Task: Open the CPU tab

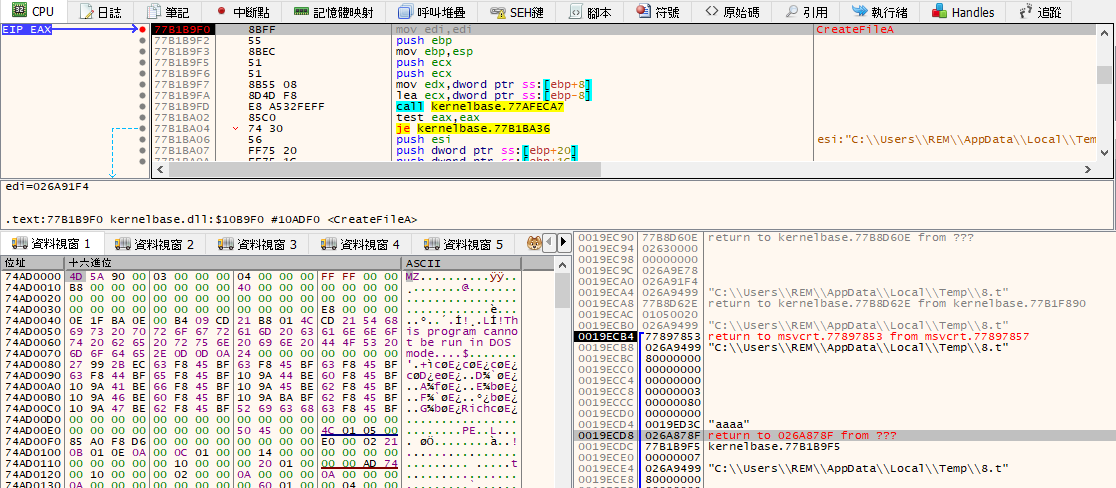Action: click(33, 11)
